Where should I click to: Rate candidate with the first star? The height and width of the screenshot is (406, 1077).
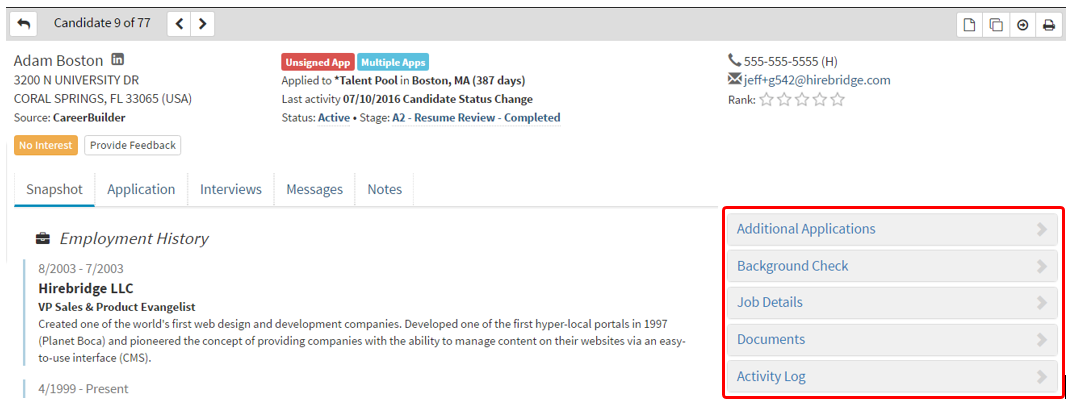tap(766, 99)
